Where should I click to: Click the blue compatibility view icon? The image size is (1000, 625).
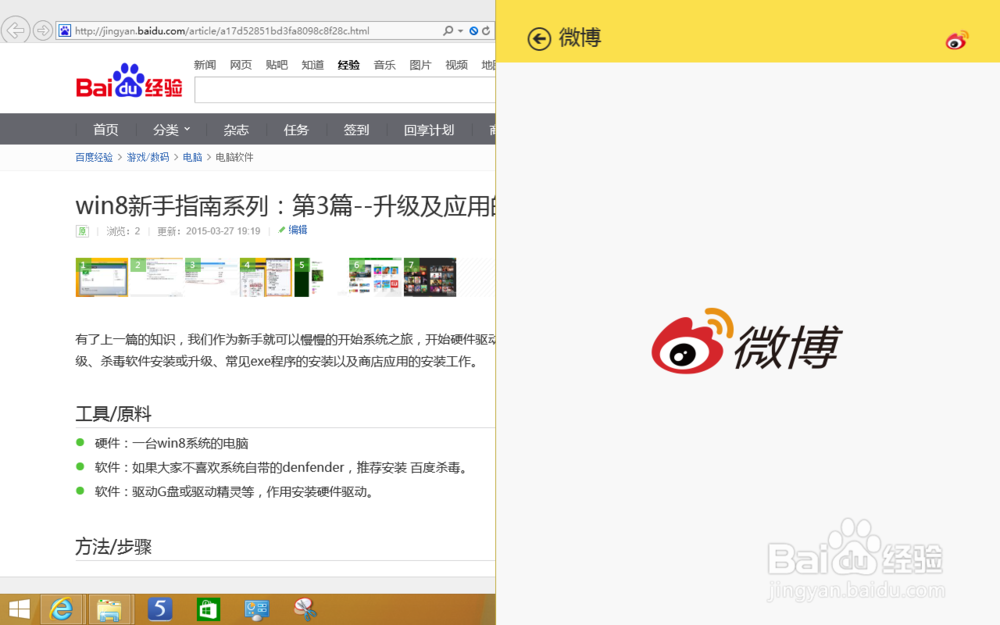(x=474, y=31)
